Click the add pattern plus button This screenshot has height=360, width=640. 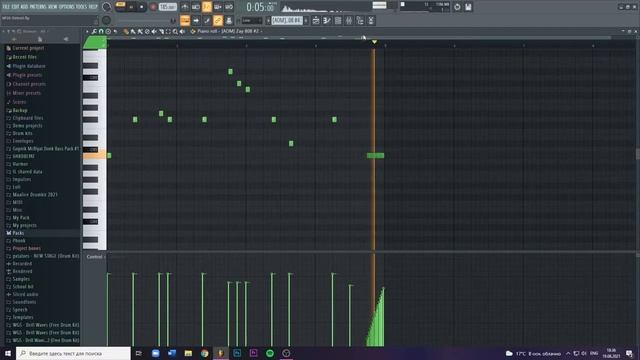pos(306,20)
